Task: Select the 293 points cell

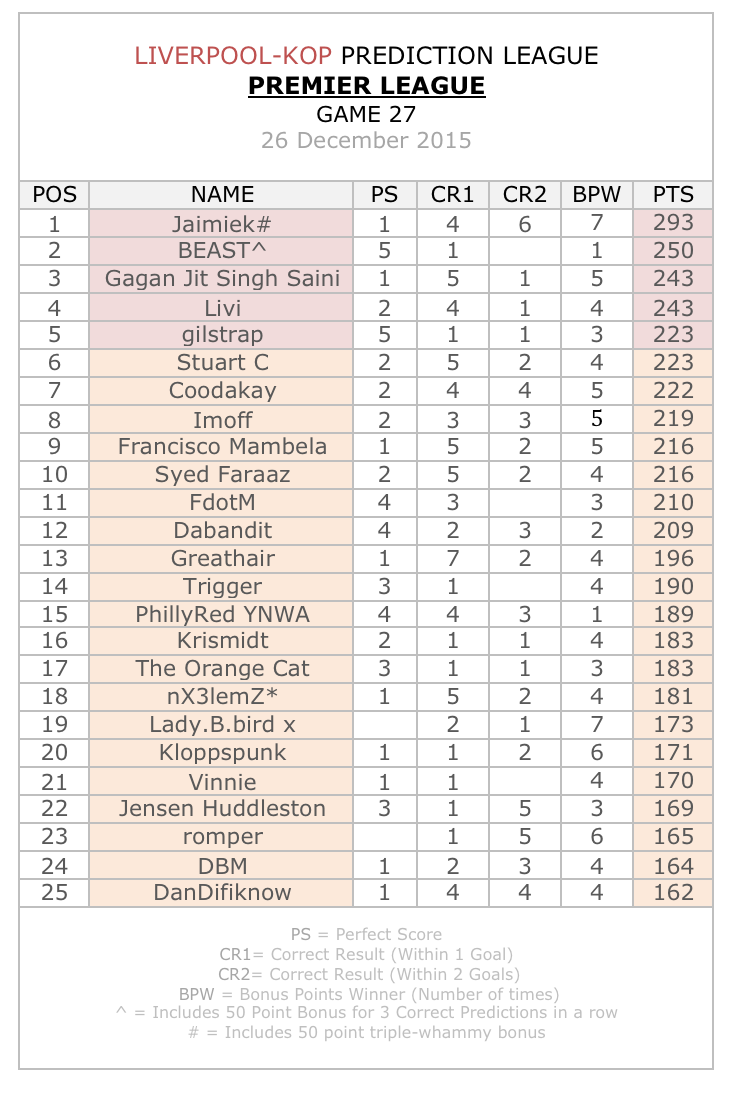Action: point(673,223)
